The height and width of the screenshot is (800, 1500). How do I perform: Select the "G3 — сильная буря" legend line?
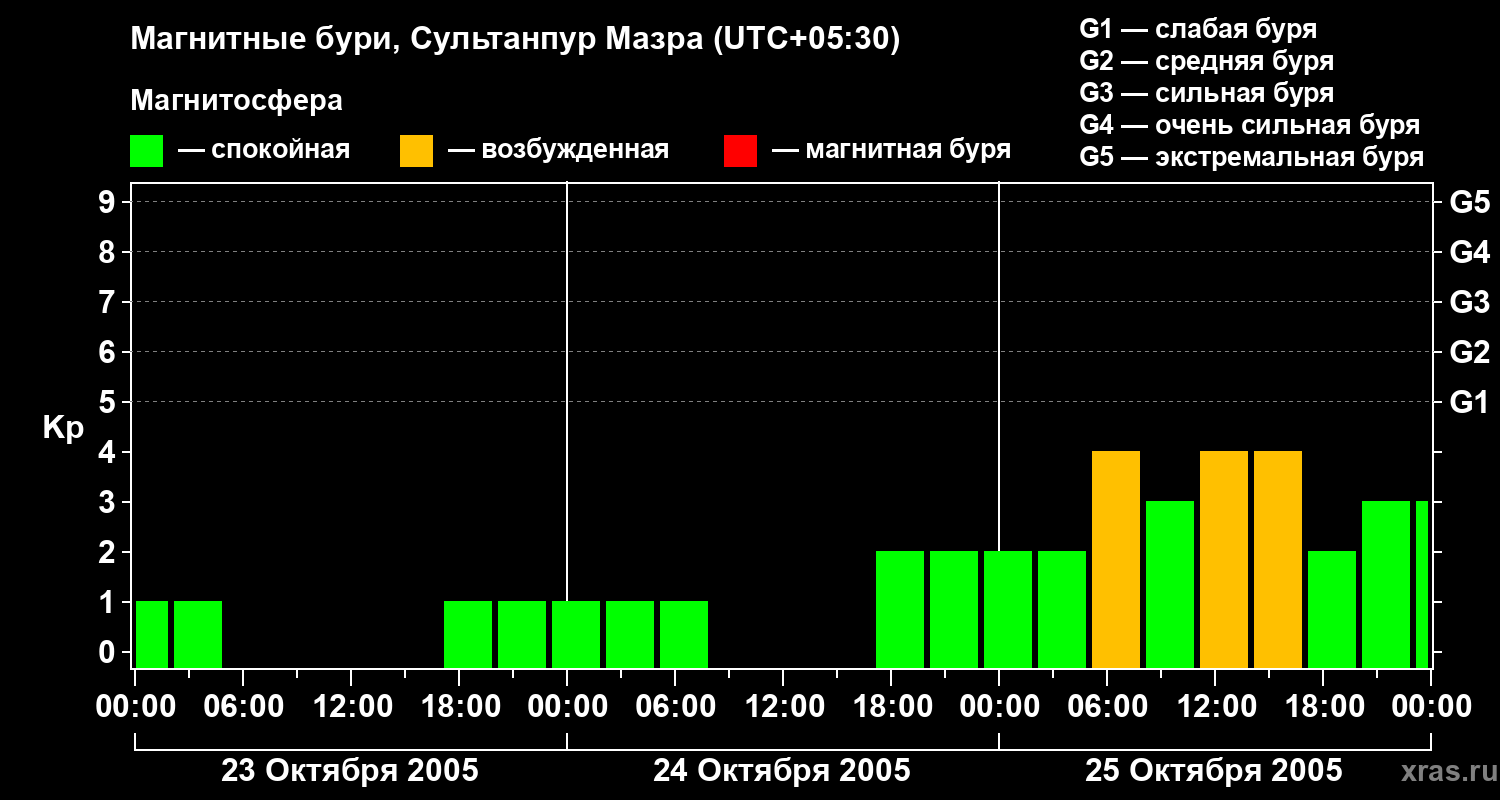1206,93
